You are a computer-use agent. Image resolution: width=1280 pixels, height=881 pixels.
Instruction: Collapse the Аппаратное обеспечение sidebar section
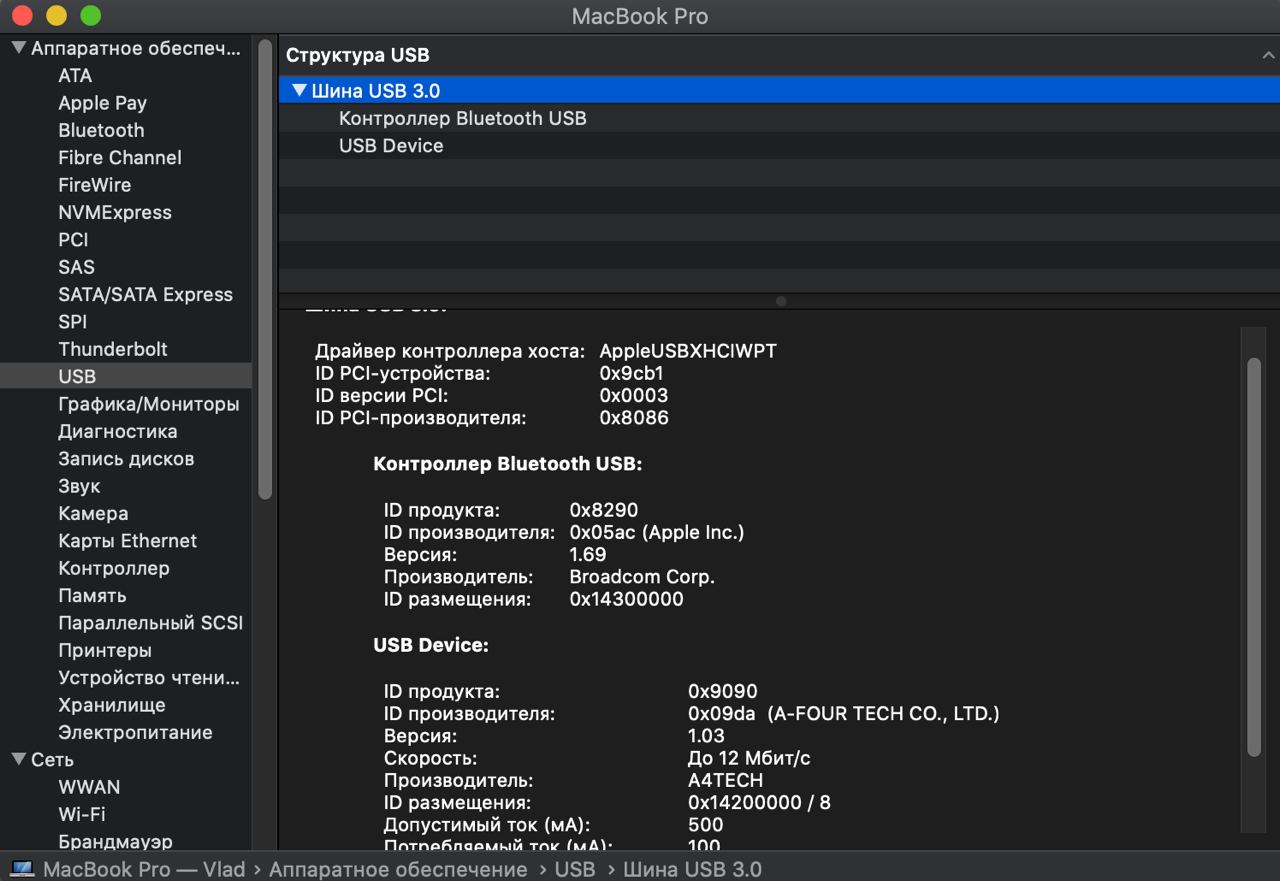pyautogui.click(x=18, y=48)
